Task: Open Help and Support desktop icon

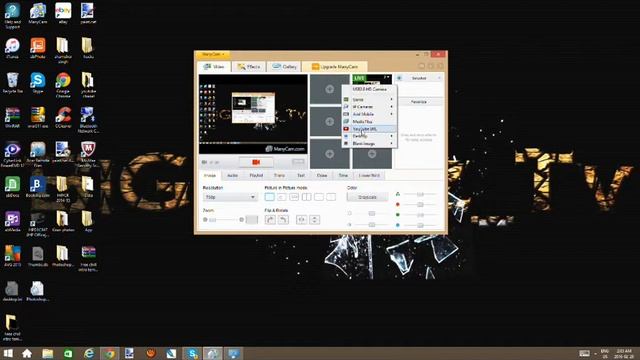Action: tap(12, 16)
